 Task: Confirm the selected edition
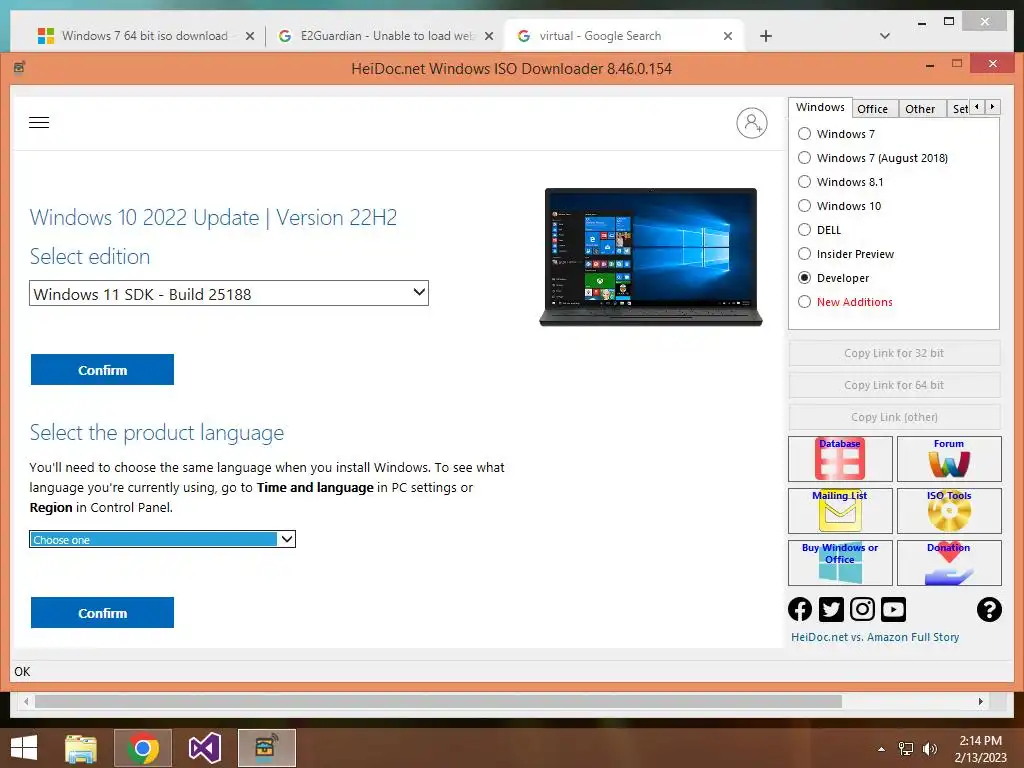coord(103,370)
